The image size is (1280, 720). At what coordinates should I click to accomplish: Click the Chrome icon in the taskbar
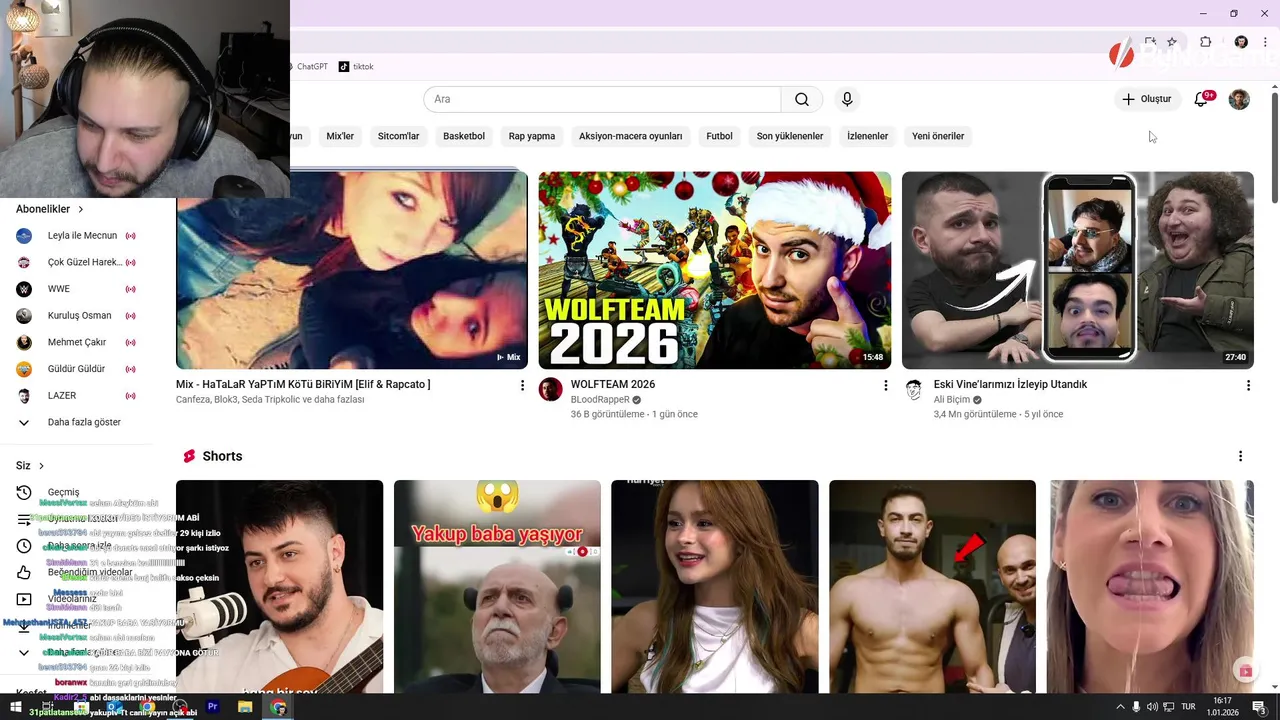tap(278, 707)
